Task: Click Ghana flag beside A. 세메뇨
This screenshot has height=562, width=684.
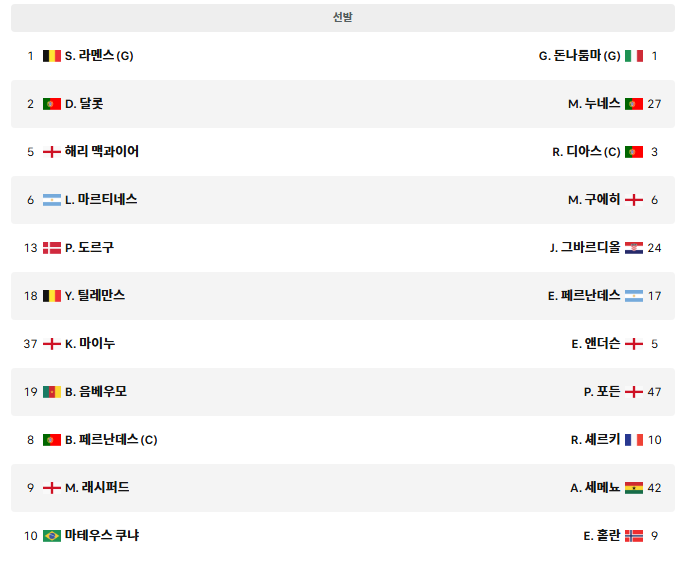Action: coord(633,488)
